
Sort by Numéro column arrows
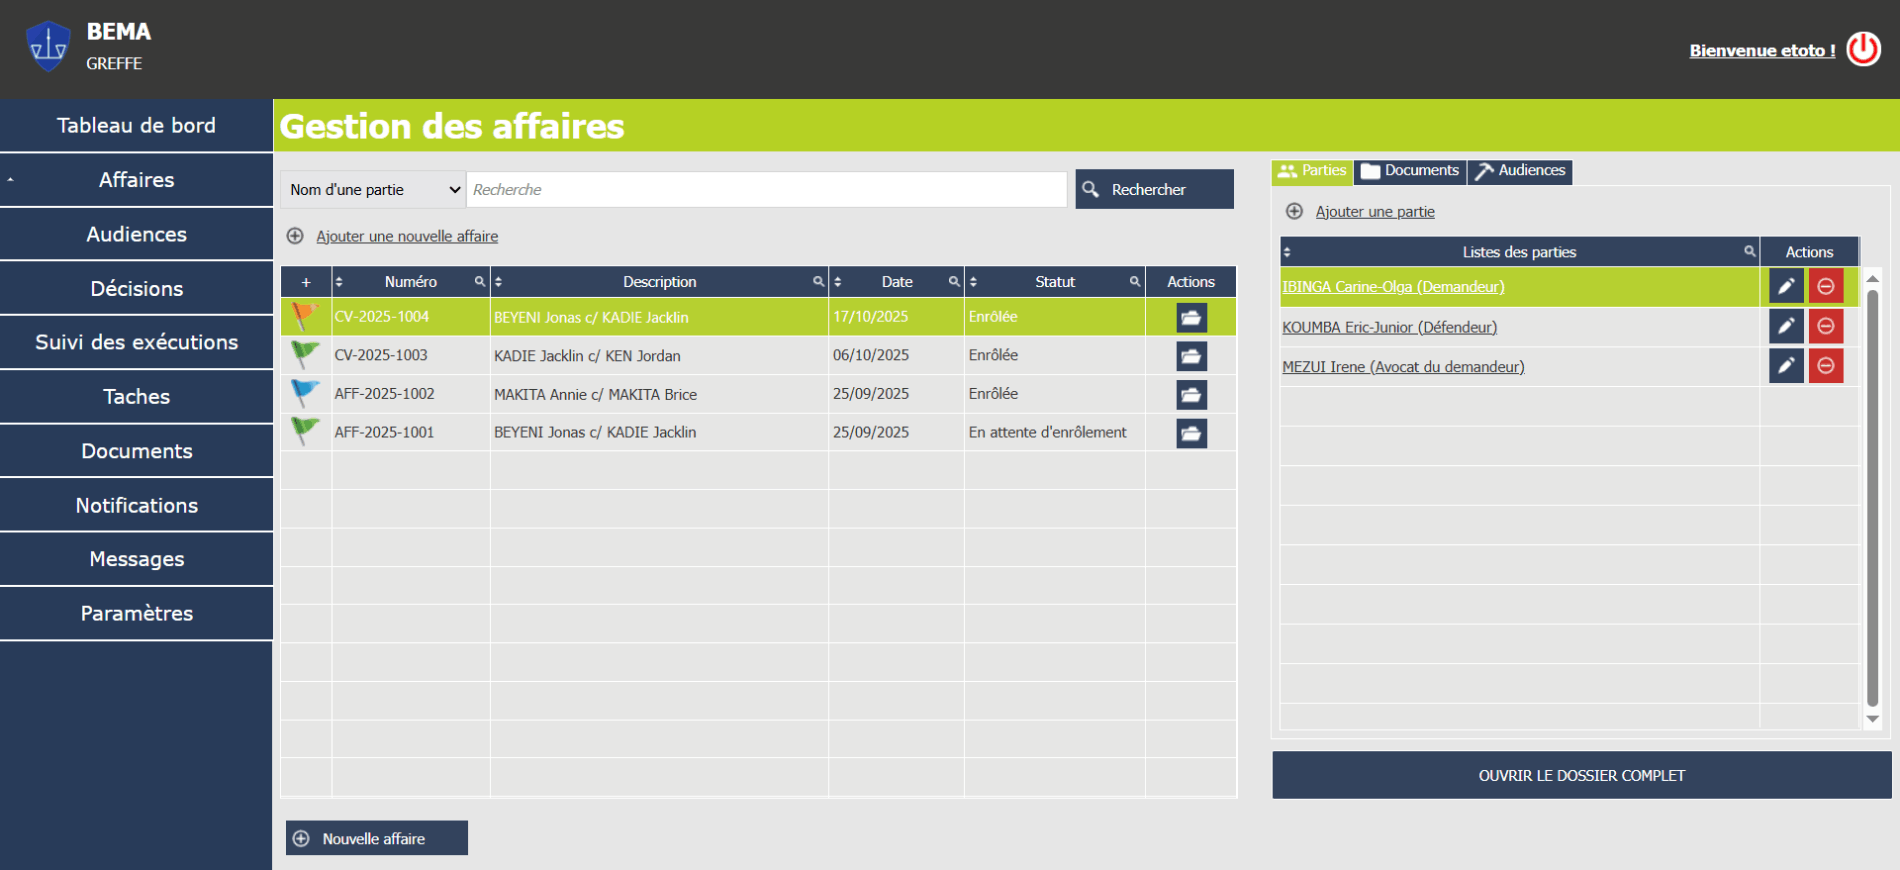[339, 282]
